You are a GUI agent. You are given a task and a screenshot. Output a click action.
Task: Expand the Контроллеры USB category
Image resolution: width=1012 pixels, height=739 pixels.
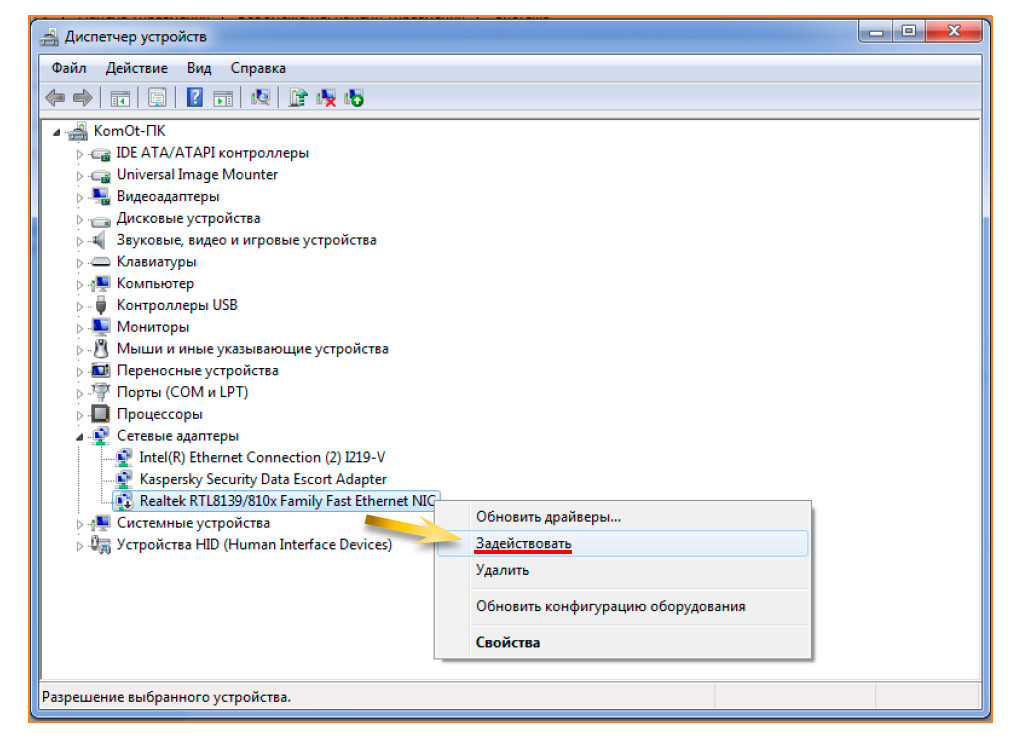(80, 306)
